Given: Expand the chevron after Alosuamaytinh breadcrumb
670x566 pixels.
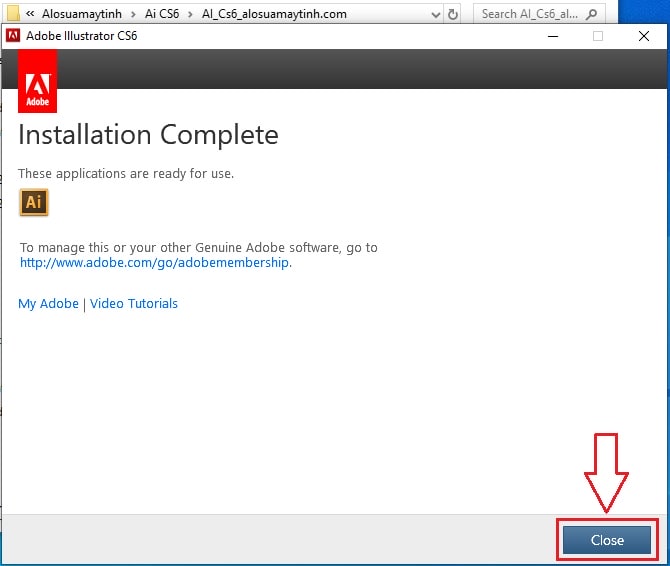Looking at the screenshot, I should coord(133,15).
